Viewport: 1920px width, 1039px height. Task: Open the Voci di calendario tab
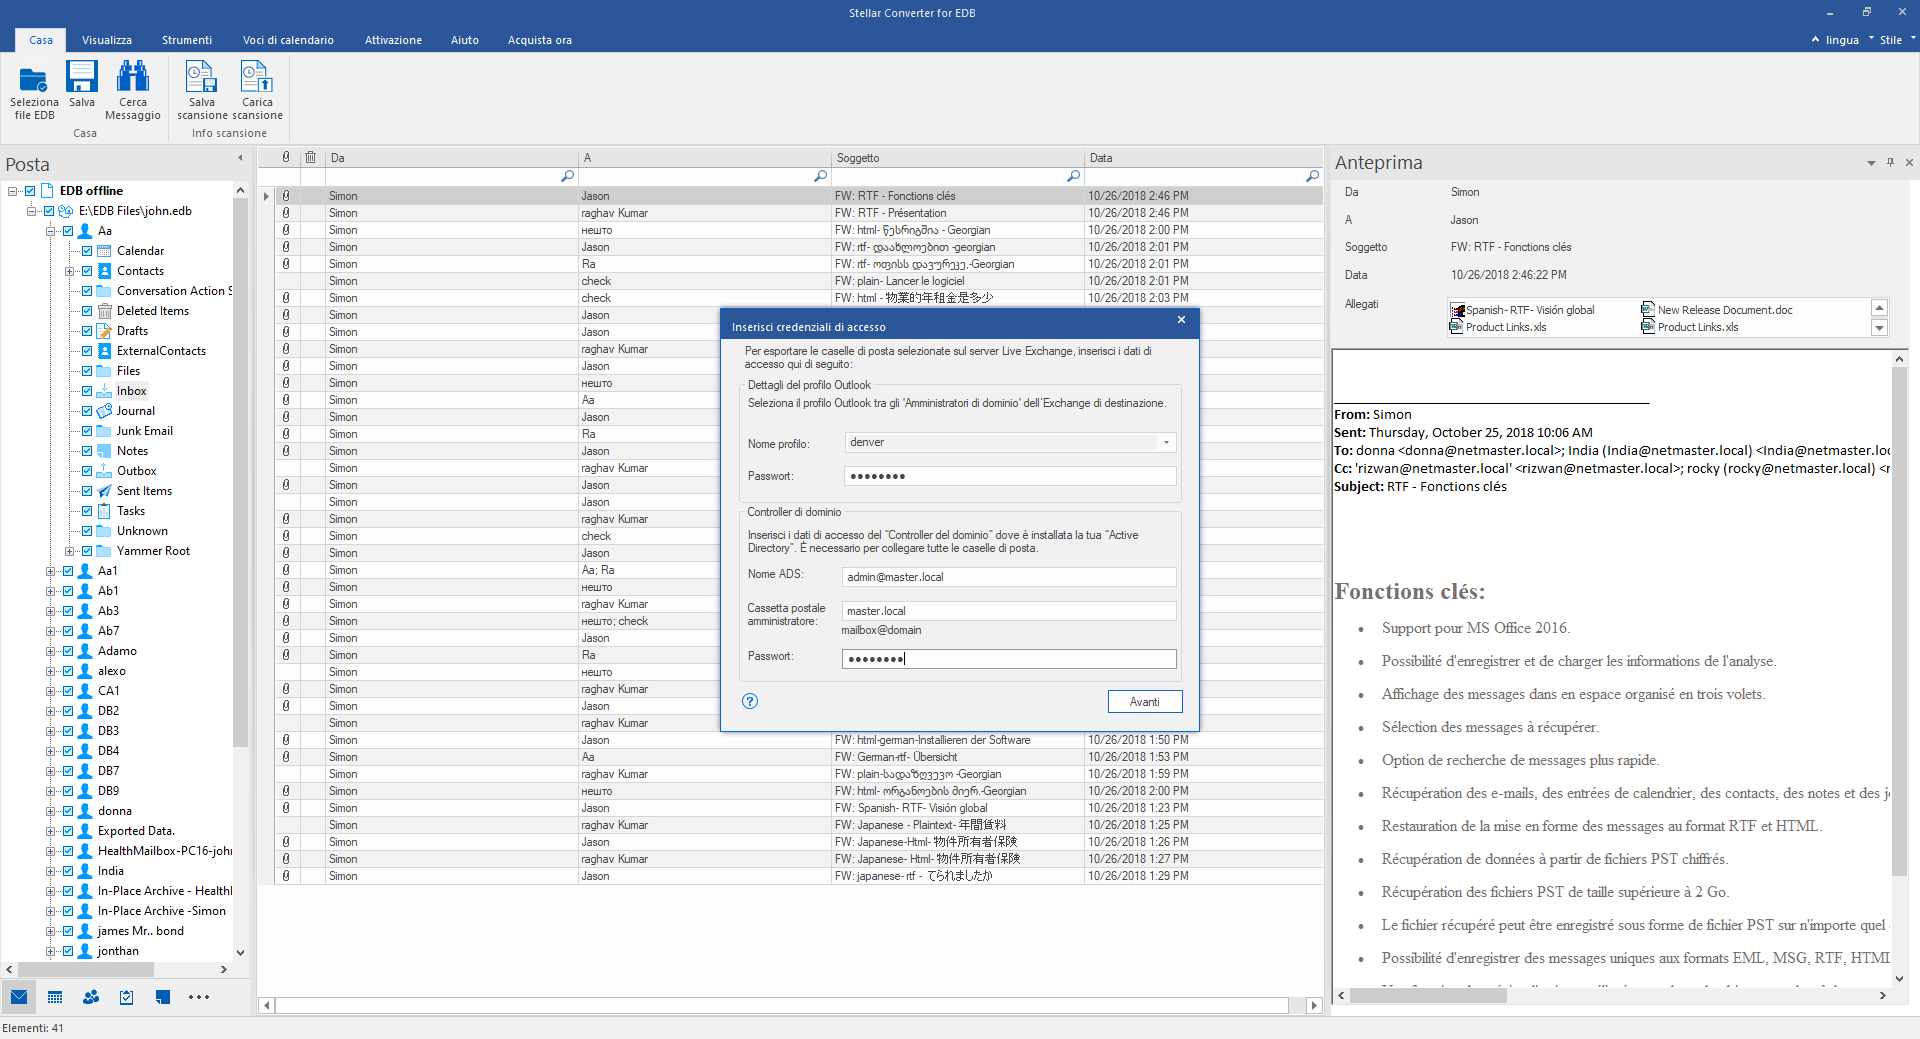[288, 40]
